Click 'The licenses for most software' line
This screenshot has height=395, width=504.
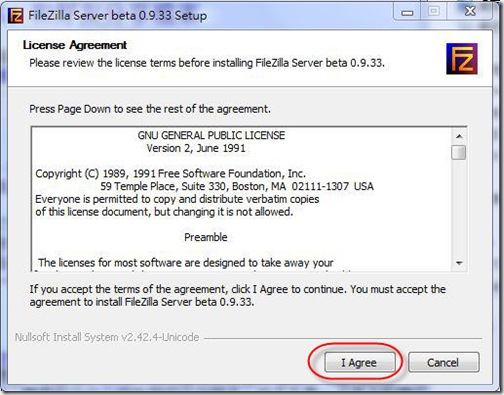(x=186, y=263)
